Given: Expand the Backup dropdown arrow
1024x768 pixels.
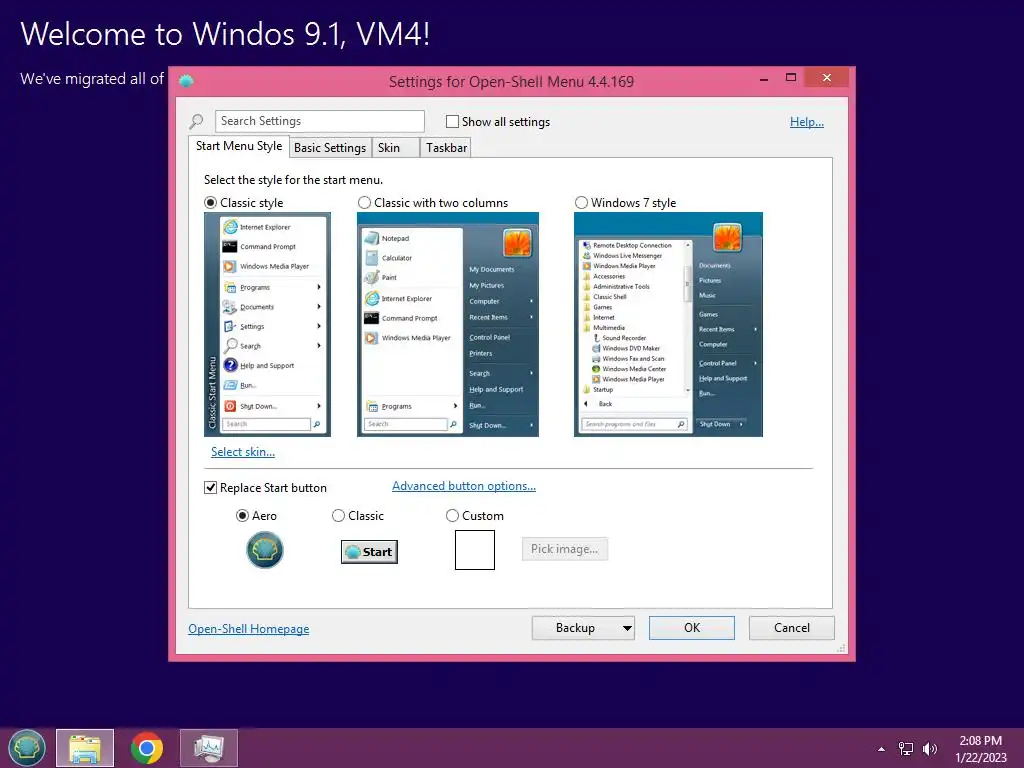Looking at the screenshot, I should [627, 628].
